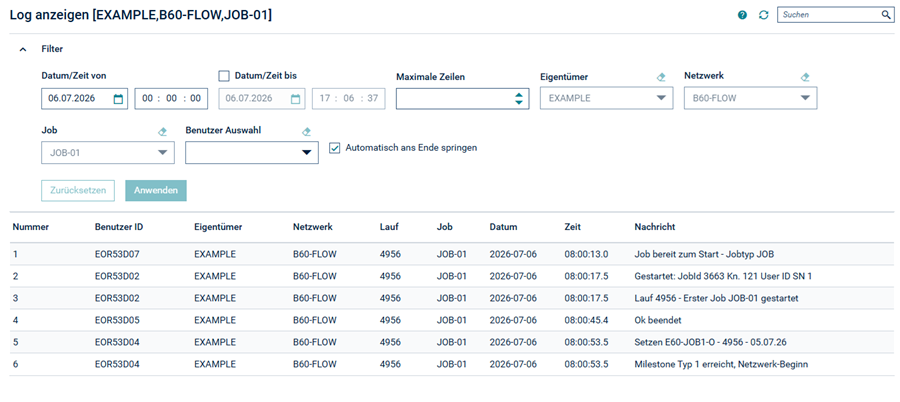The image size is (900, 402).
Task: Click the Datum/Zeit von date field
Action: pos(84,98)
